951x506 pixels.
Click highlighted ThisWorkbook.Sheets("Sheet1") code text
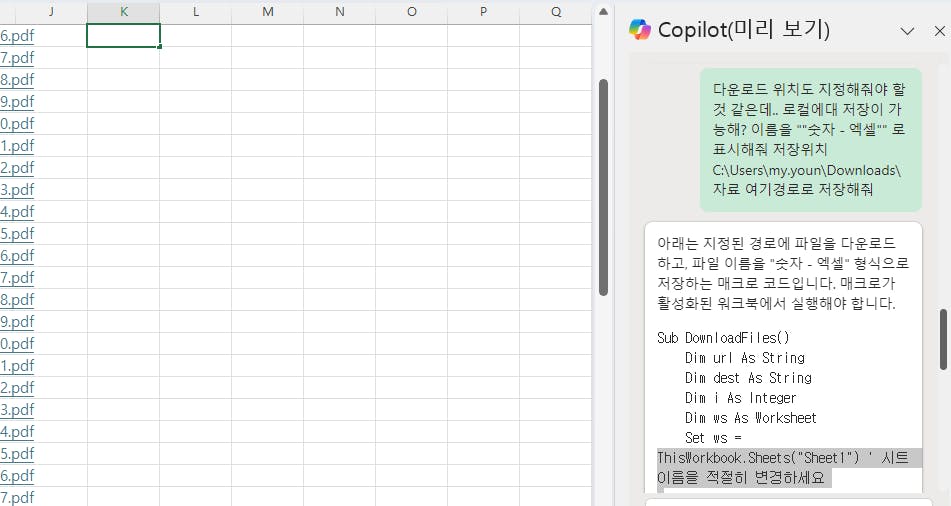[x=758, y=457]
